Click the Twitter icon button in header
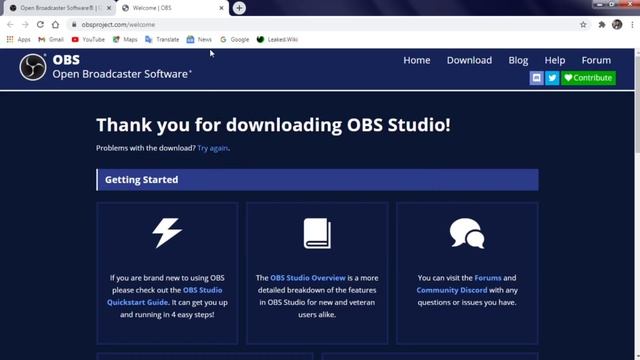Screen dimensions: 640x360 click(552, 78)
